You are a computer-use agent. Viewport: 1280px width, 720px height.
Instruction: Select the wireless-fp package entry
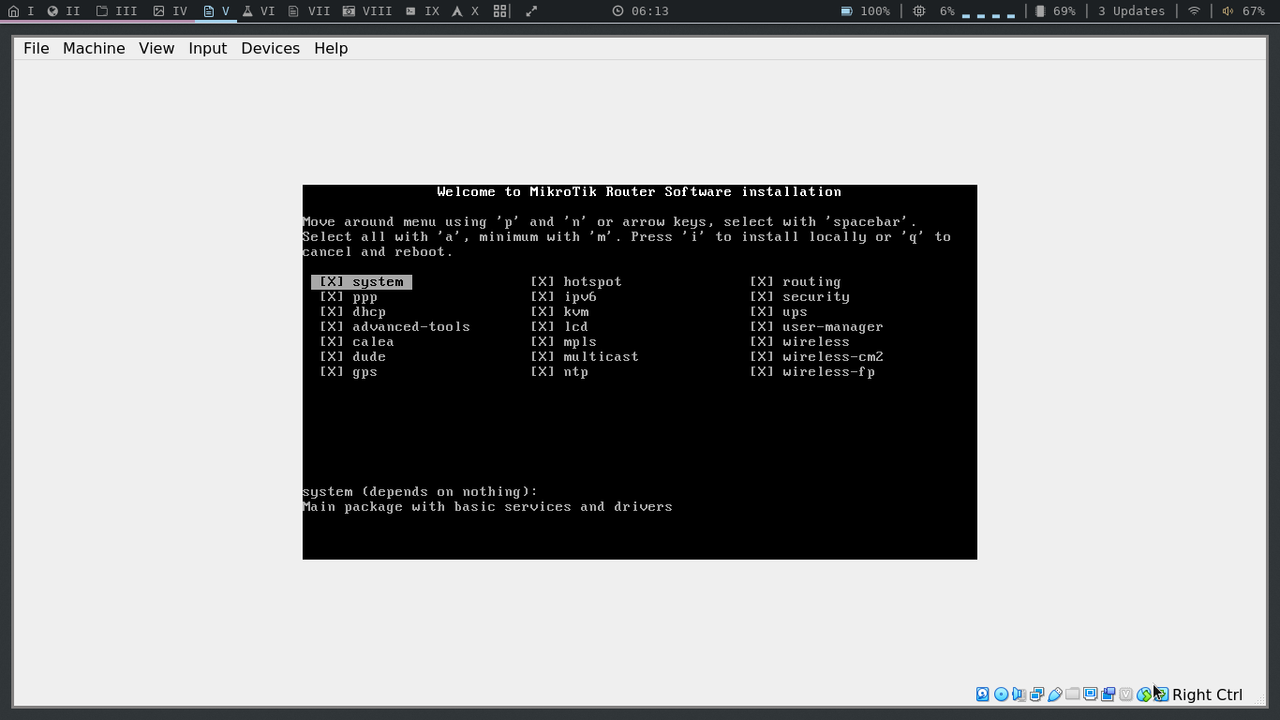(813, 372)
